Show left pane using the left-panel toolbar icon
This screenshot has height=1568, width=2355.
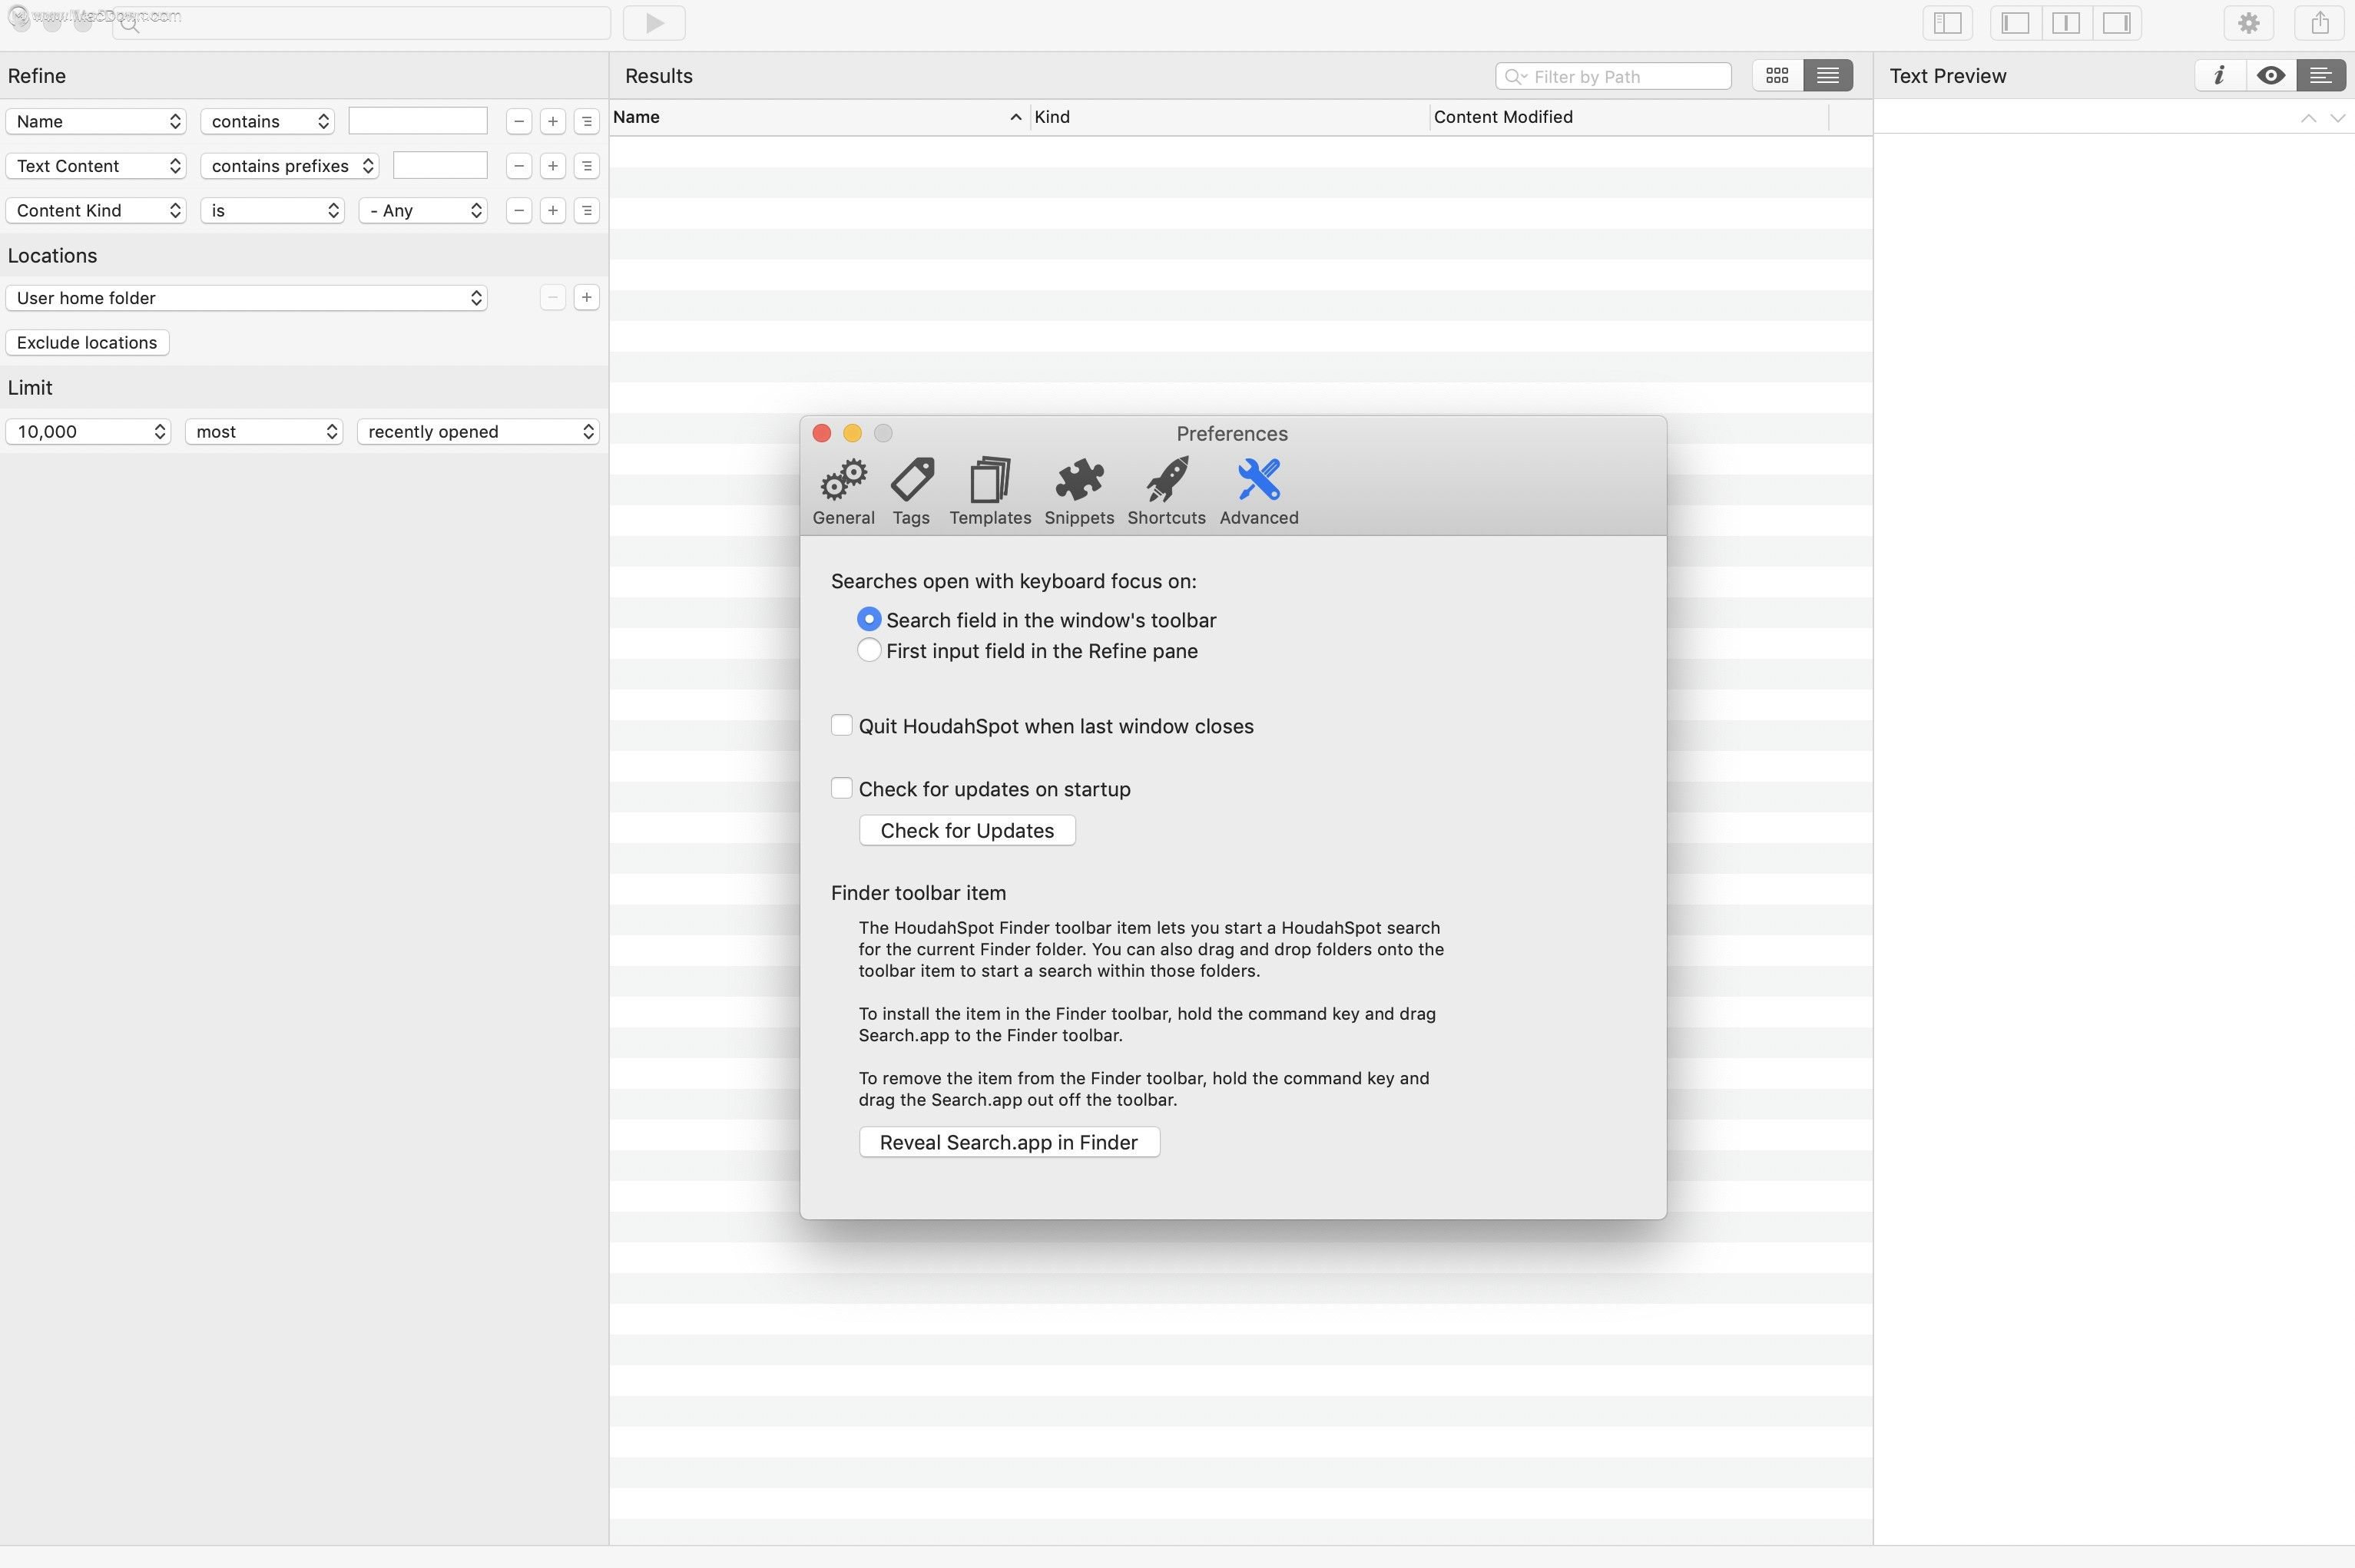[x=2015, y=23]
